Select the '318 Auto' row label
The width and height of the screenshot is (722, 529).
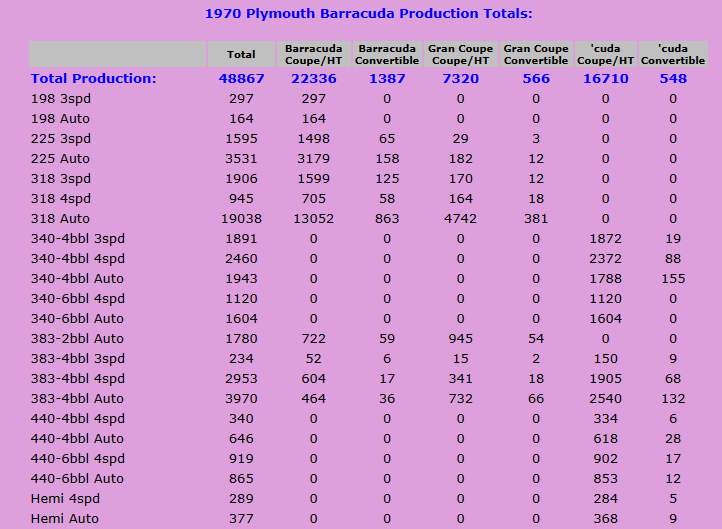point(60,219)
